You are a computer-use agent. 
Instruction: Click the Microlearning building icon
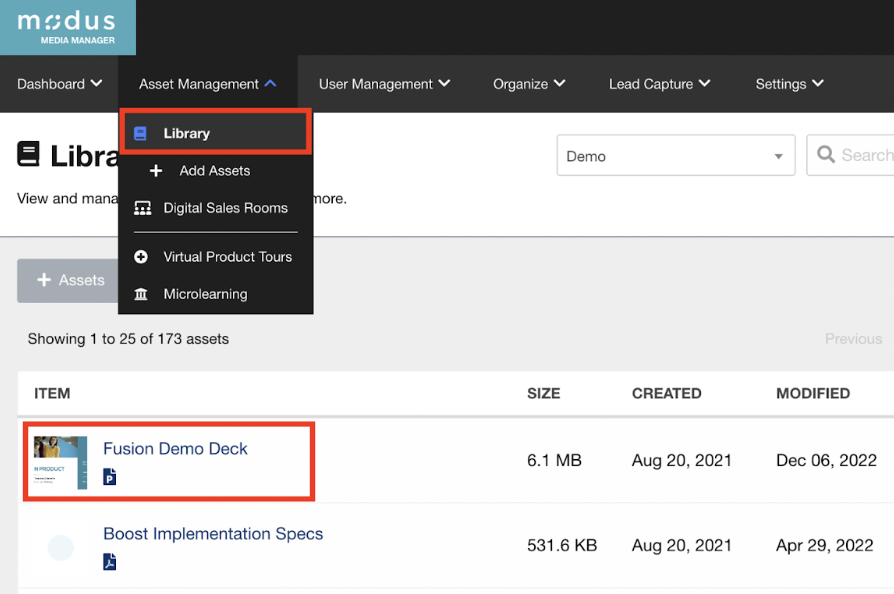[141, 294]
